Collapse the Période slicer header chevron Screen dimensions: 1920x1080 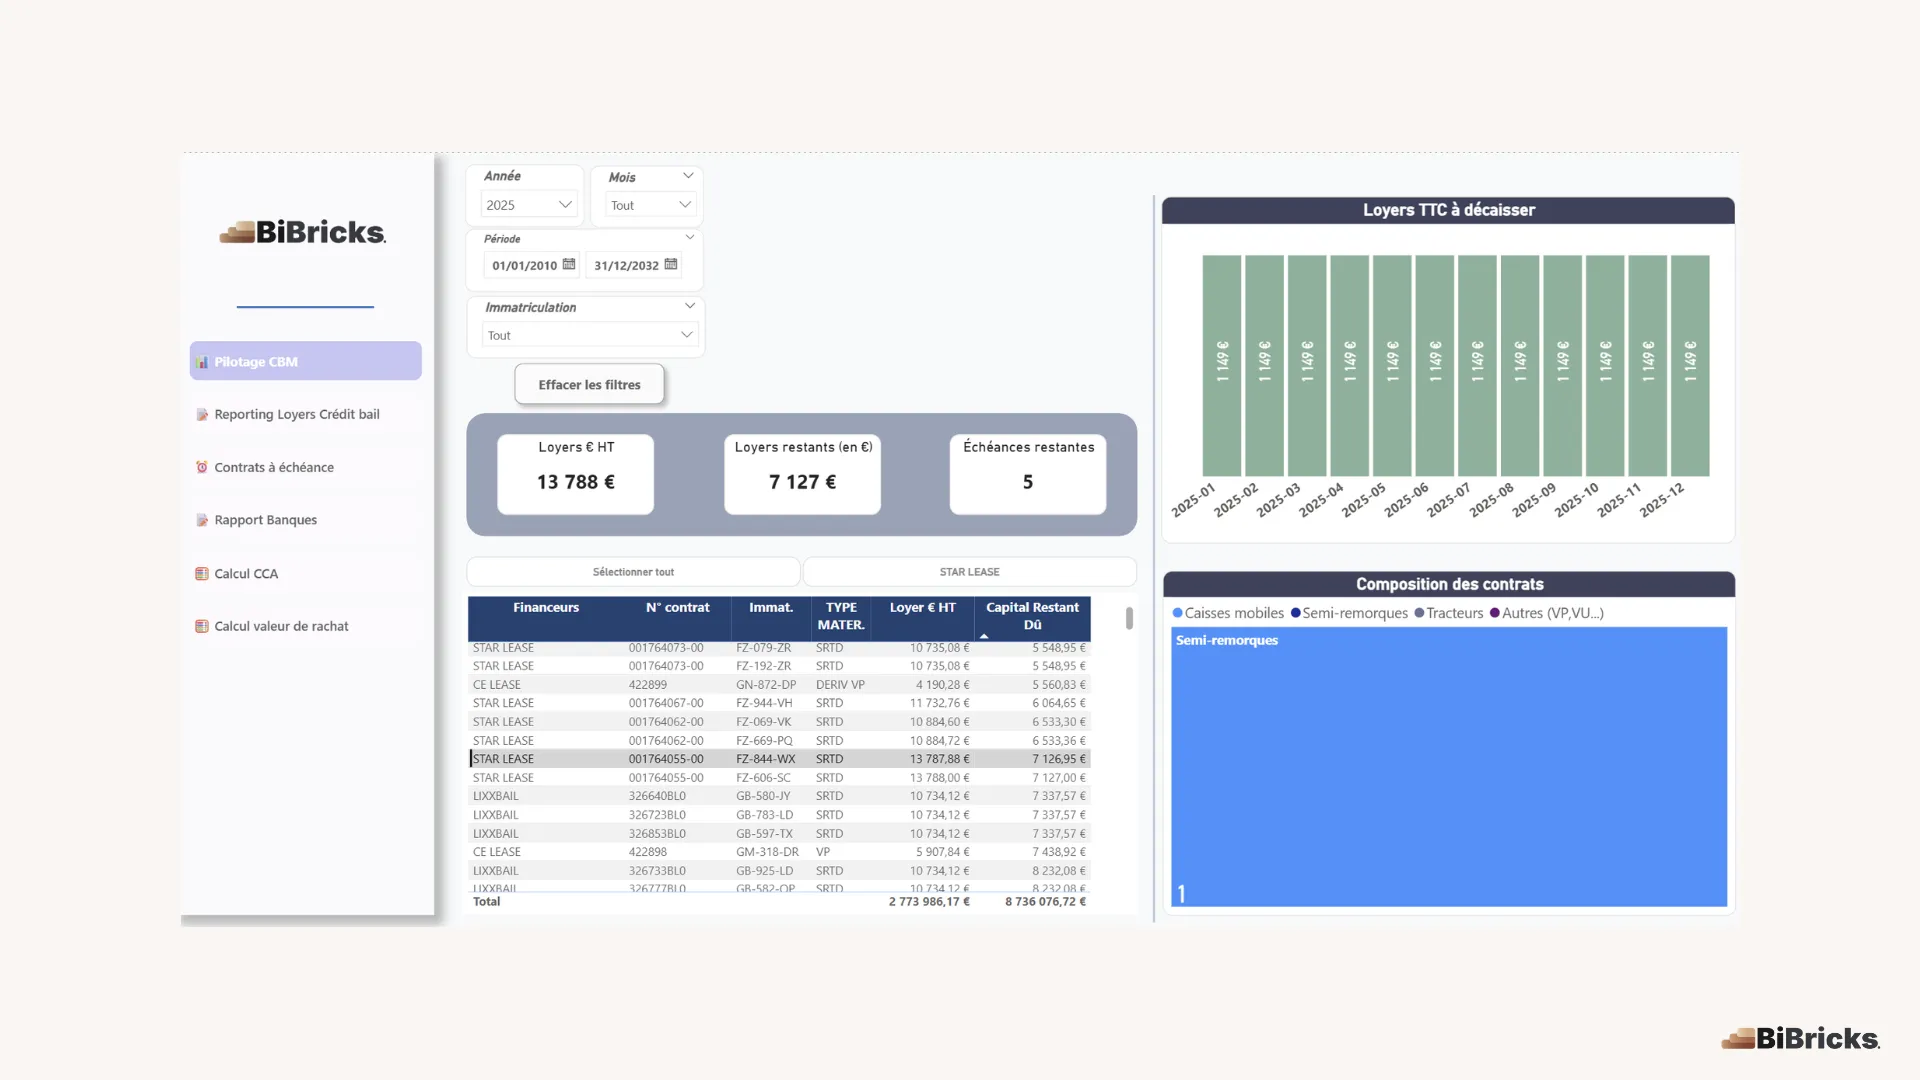pos(690,238)
